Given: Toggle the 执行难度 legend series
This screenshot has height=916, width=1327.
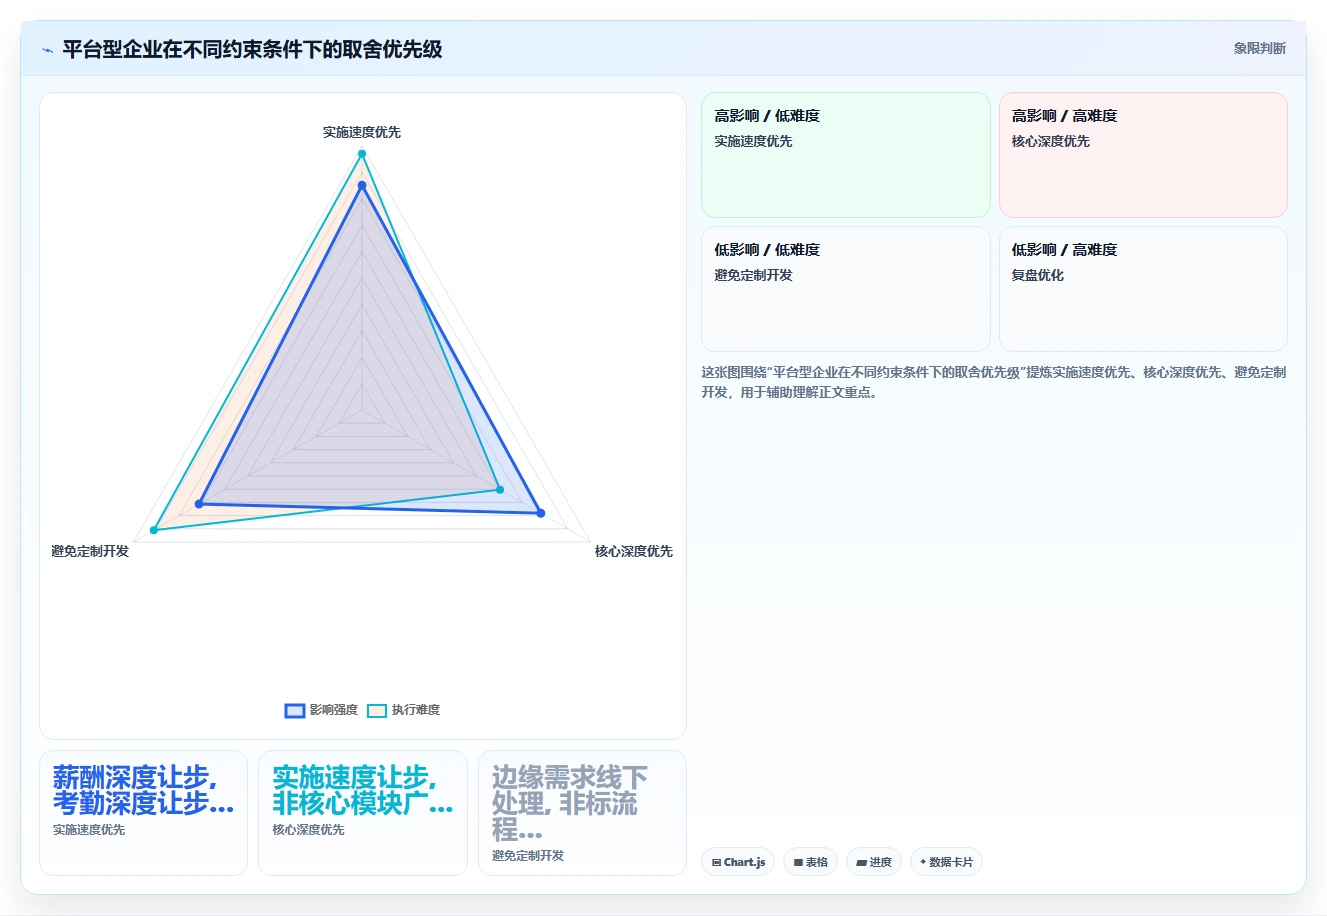Looking at the screenshot, I should pyautogui.click(x=403, y=710).
